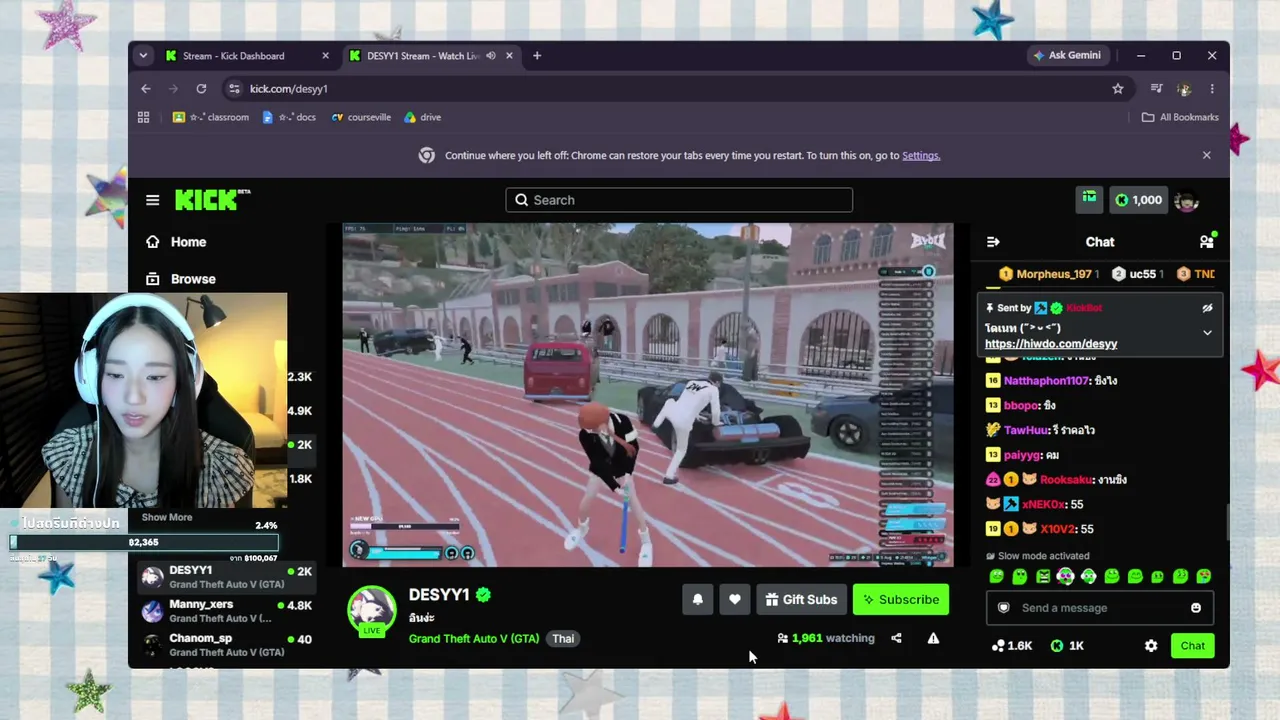Open a new browser tab
Image resolution: width=1280 pixels, height=720 pixels.
click(x=537, y=56)
